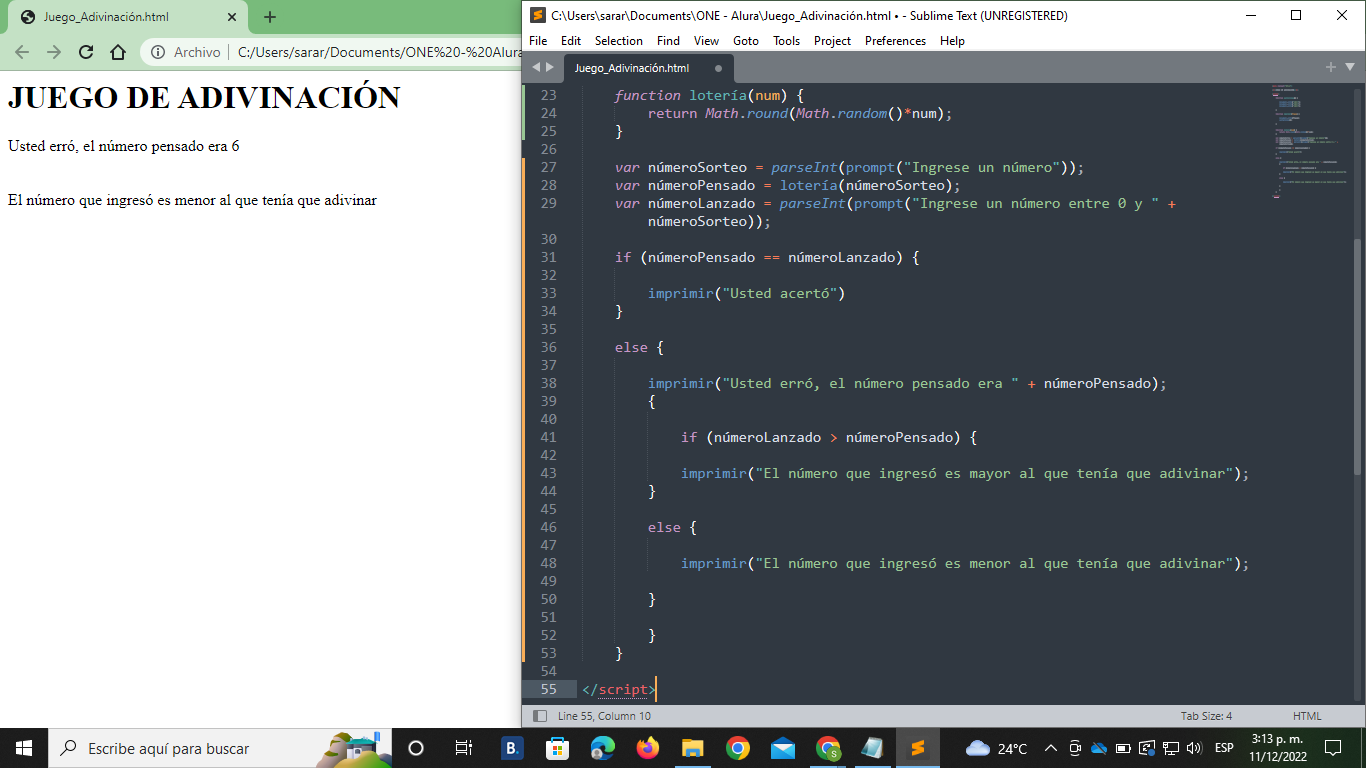Open the Project menu

(x=832, y=41)
